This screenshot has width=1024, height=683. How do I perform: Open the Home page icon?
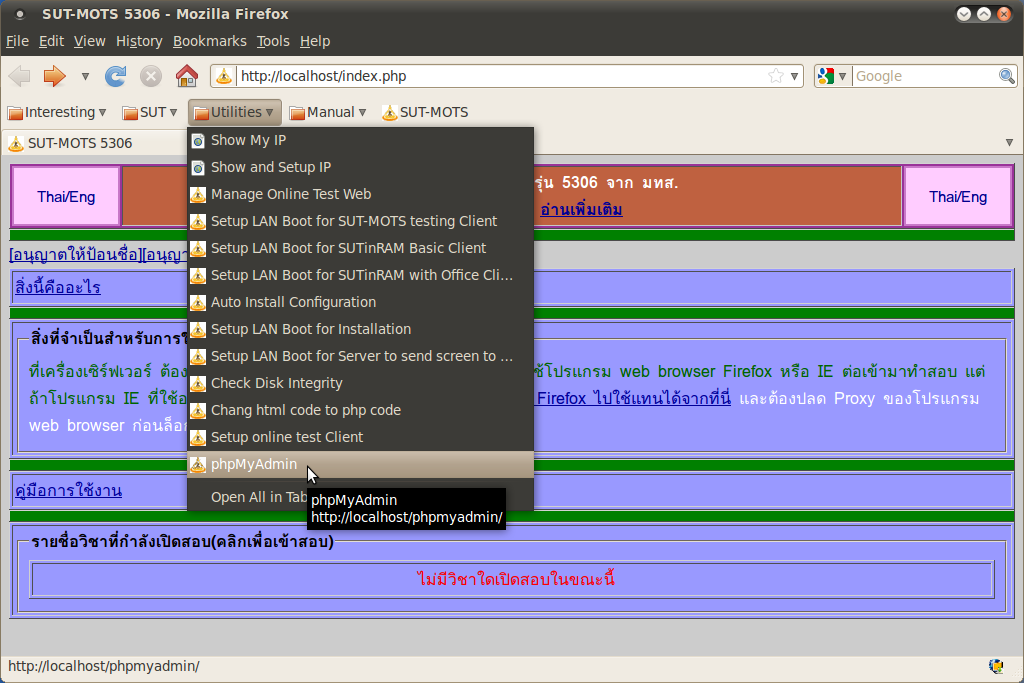(187, 76)
